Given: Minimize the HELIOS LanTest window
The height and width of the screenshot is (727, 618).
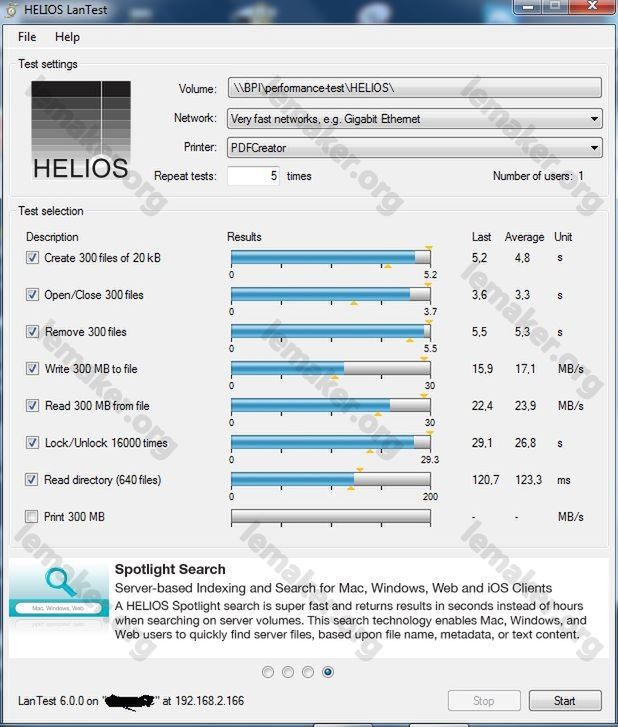Looking at the screenshot, I should click(x=527, y=6).
